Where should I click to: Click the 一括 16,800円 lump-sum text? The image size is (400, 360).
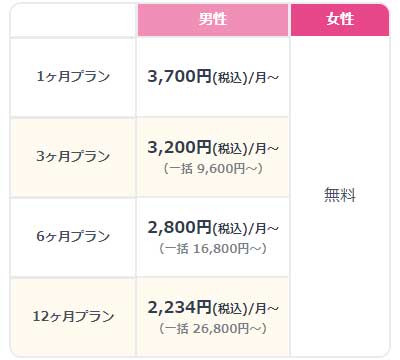pos(213,249)
